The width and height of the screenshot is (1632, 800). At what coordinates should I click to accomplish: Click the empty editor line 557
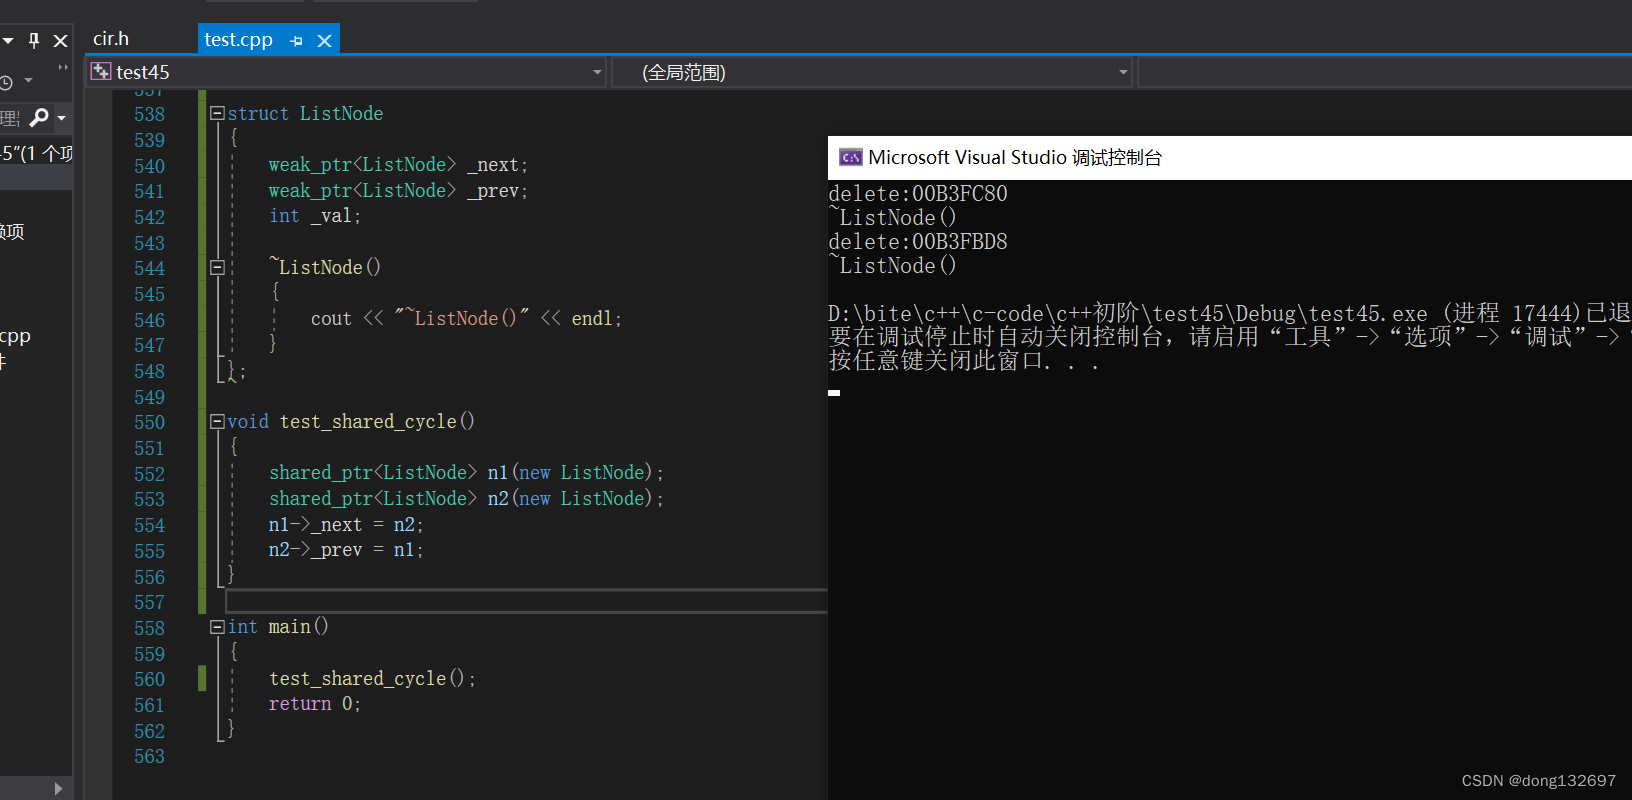[526, 601]
